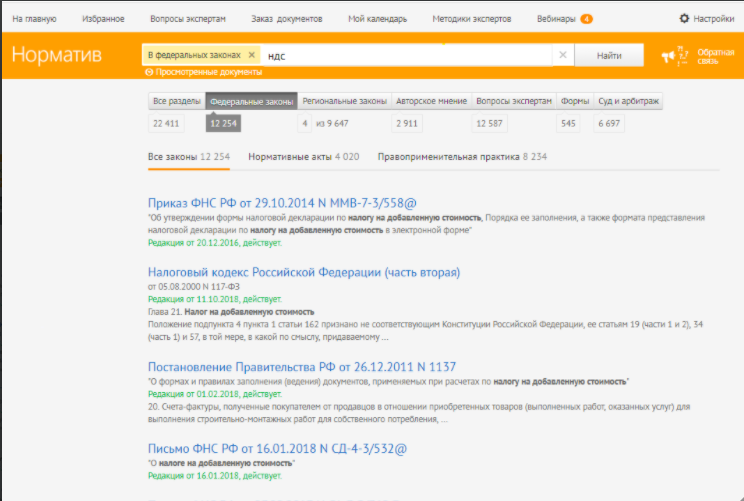Image resolution: width=744 pixels, height=501 pixels.
Task: Switch to the Формы tab
Action: click(575, 101)
